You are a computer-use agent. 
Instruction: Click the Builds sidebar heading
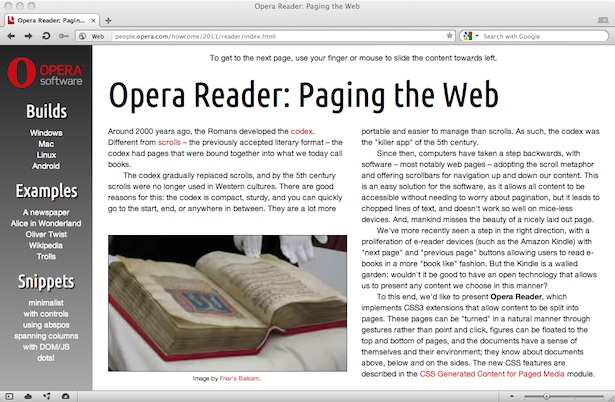point(46,111)
